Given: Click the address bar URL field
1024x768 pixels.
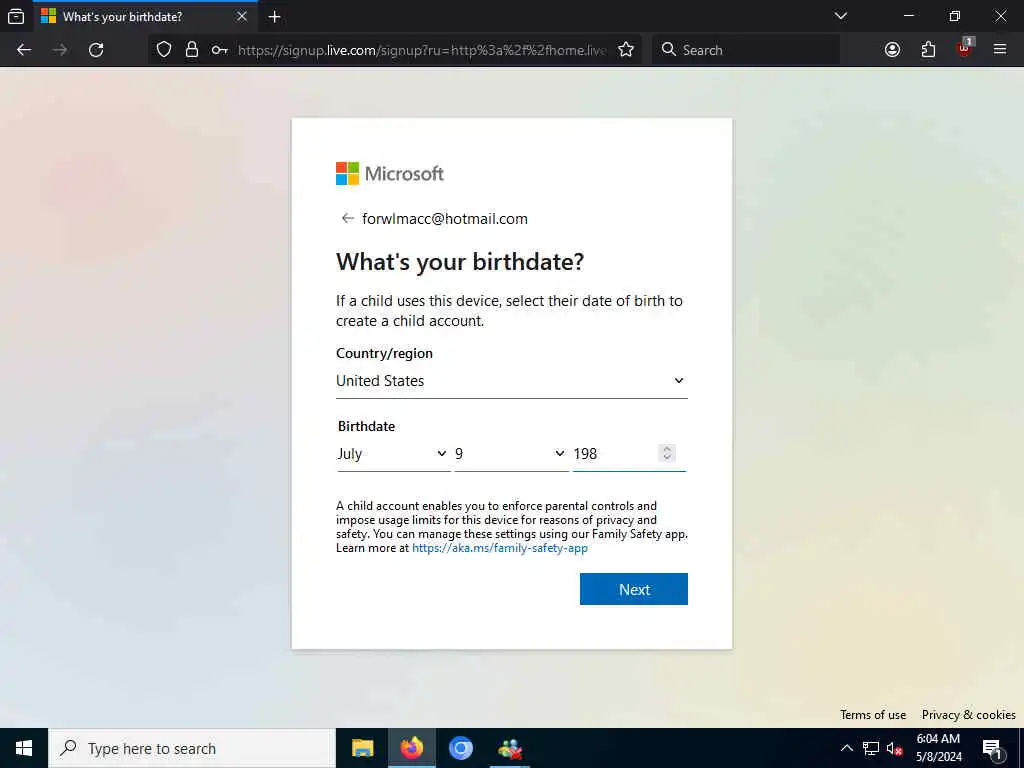Looking at the screenshot, I should tap(422, 50).
